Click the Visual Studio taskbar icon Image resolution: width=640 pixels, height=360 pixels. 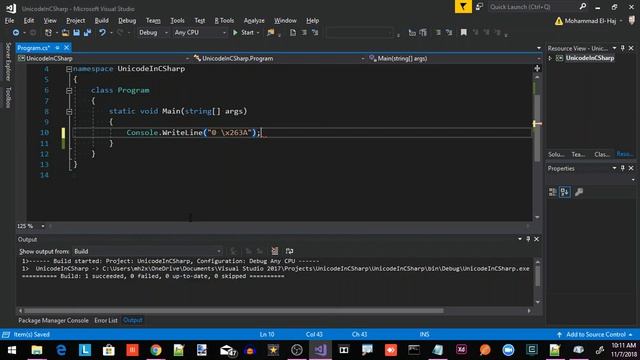[x=320, y=350]
